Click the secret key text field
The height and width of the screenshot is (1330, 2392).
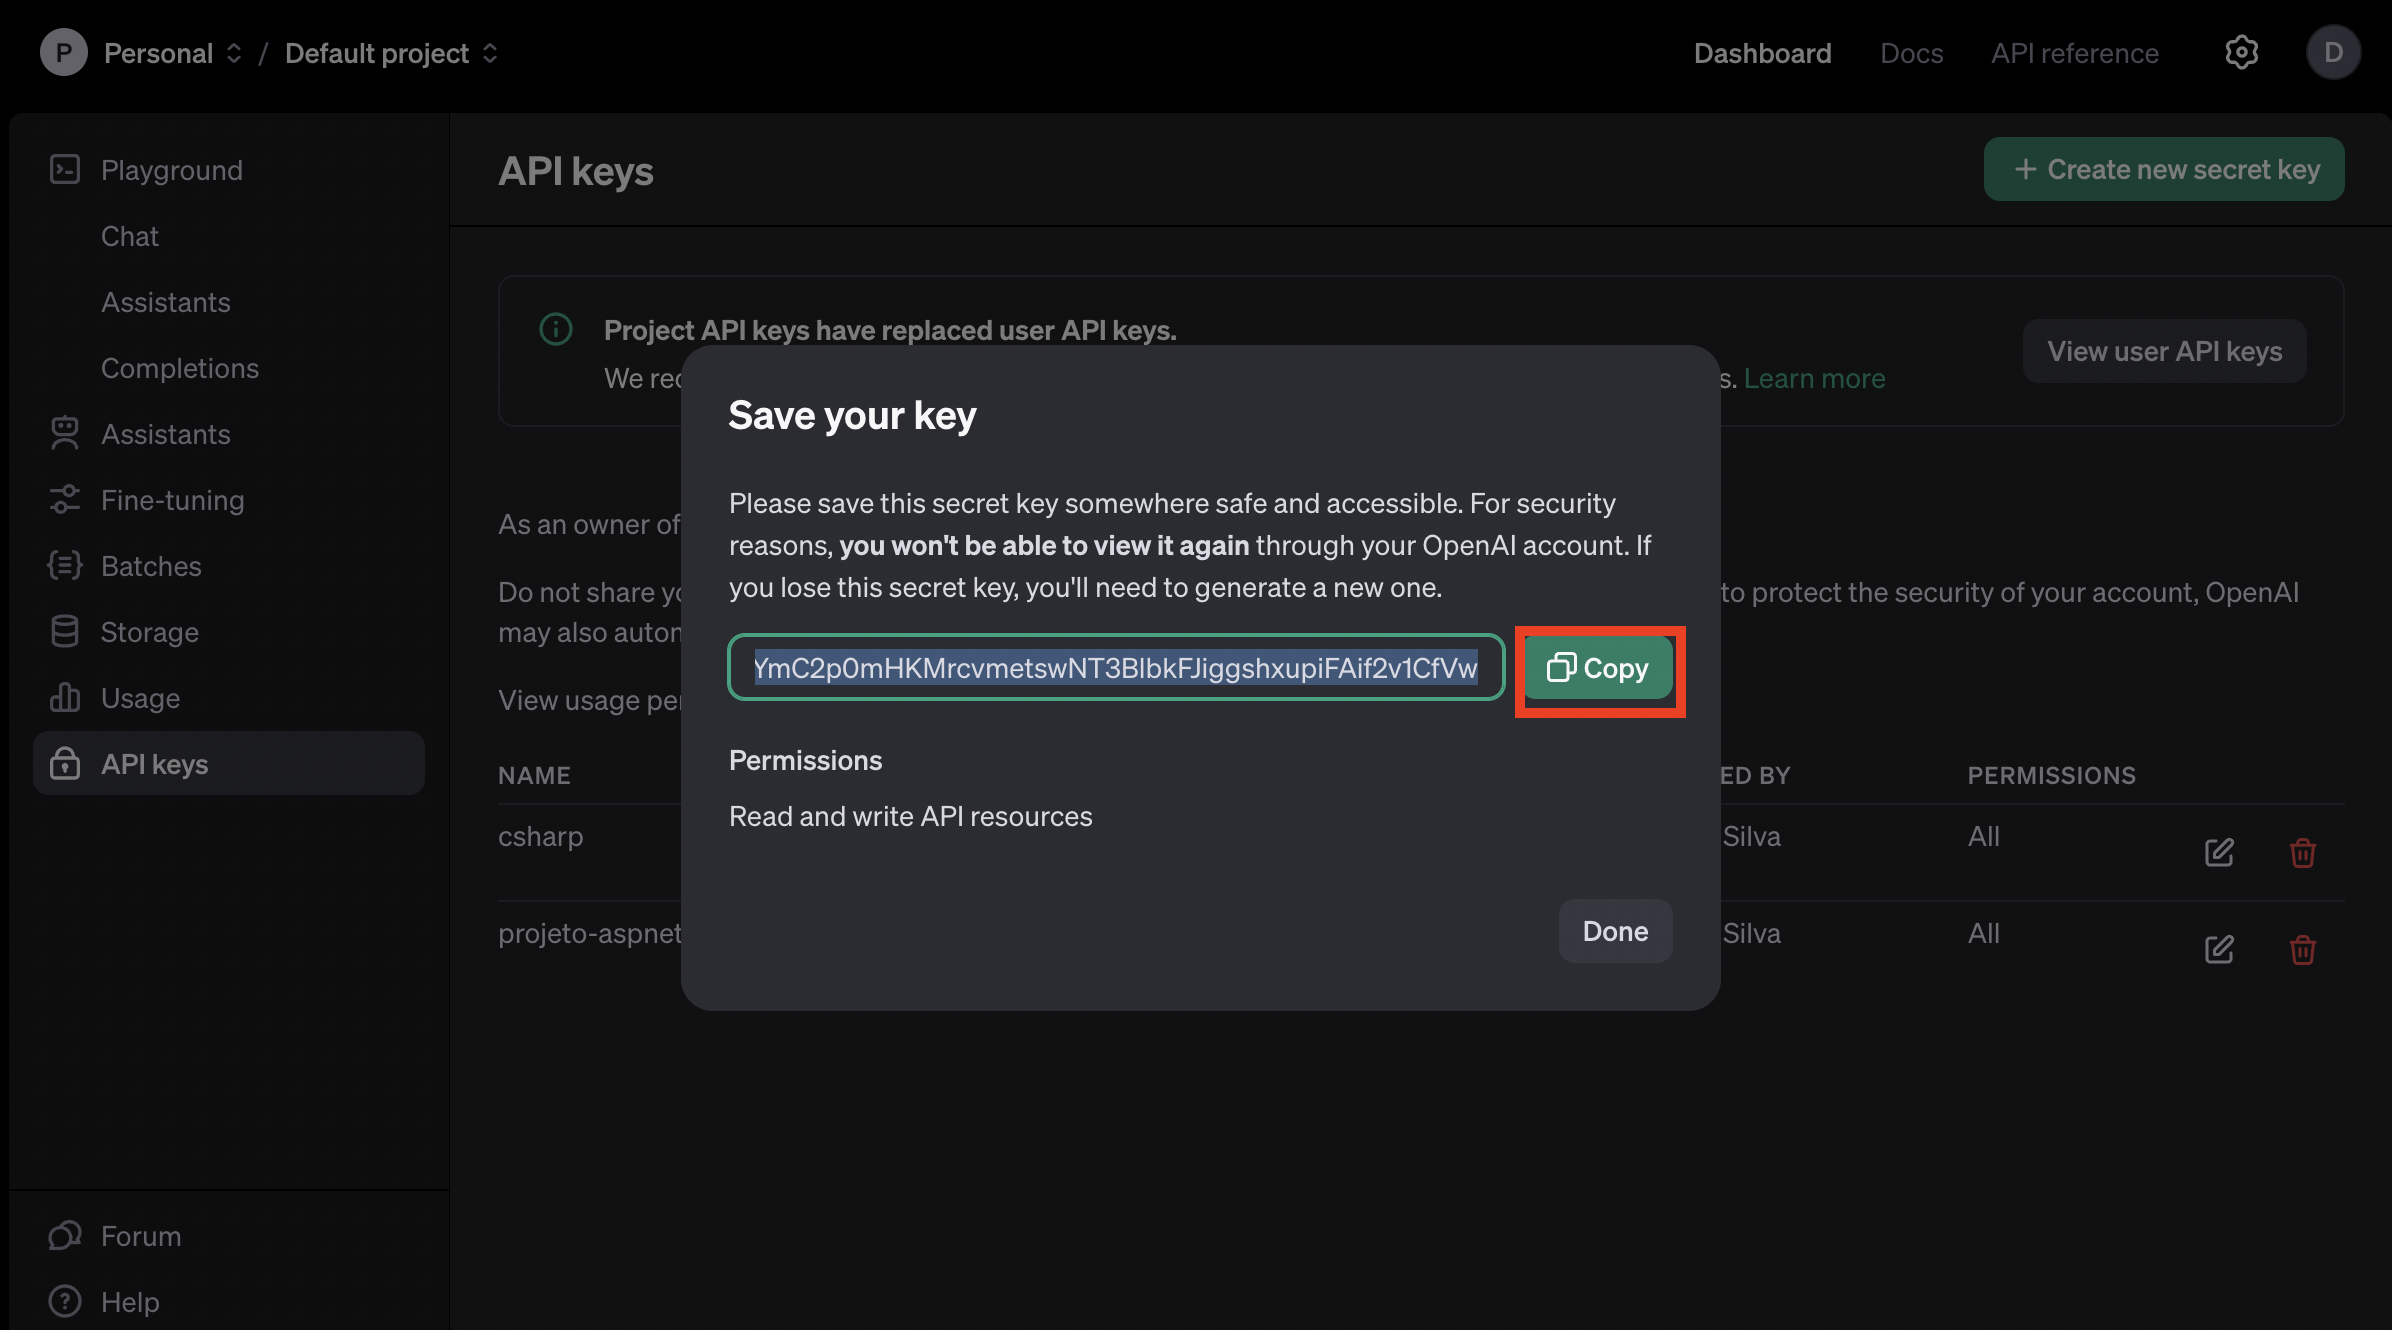pyautogui.click(x=1115, y=668)
